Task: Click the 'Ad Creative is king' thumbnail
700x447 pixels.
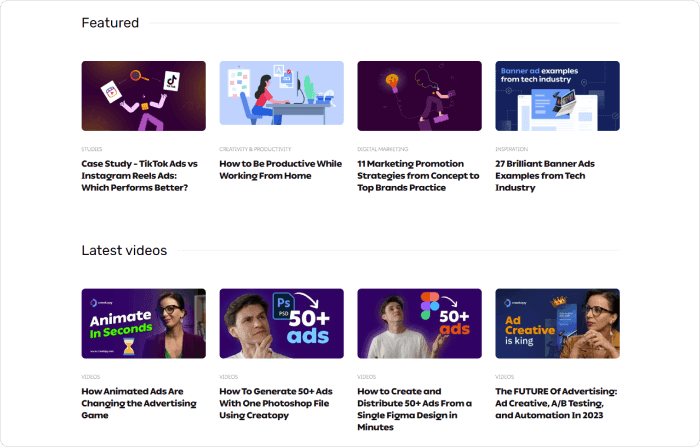Action: tap(557, 323)
